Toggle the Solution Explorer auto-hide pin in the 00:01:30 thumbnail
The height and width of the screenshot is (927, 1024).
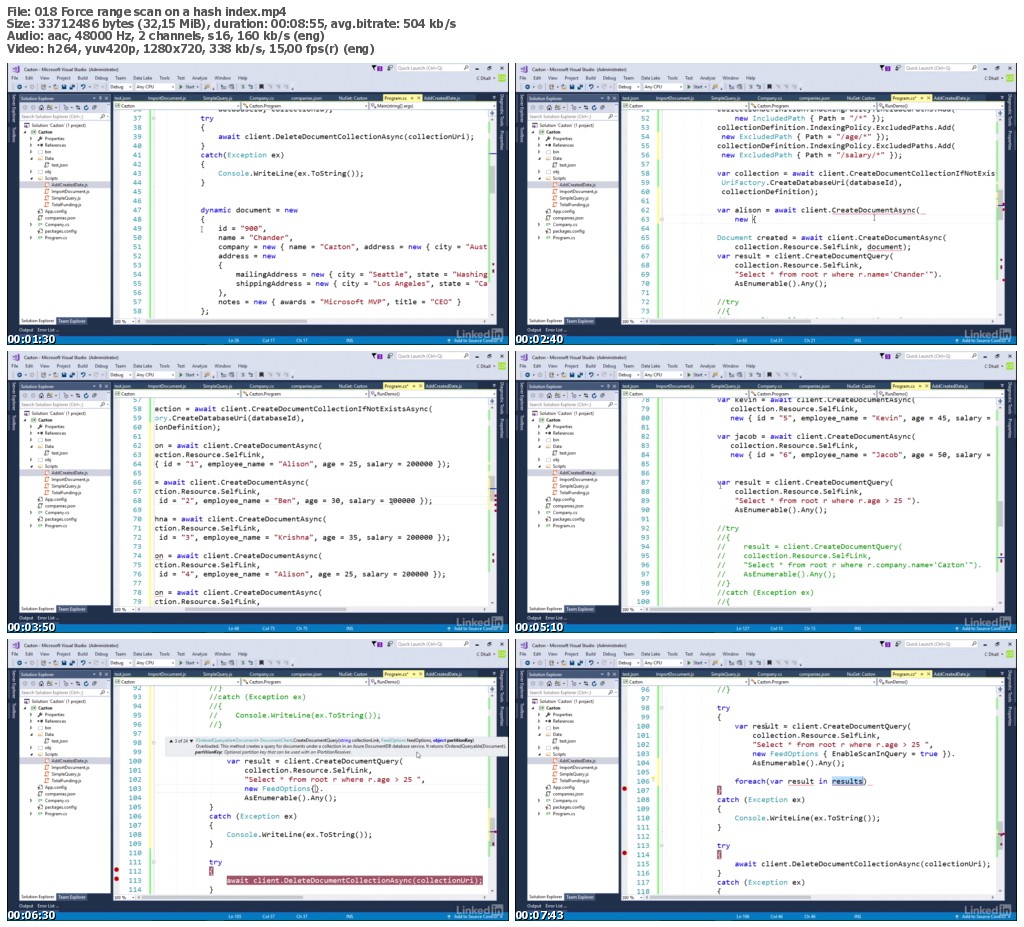[x=101, y=99]
